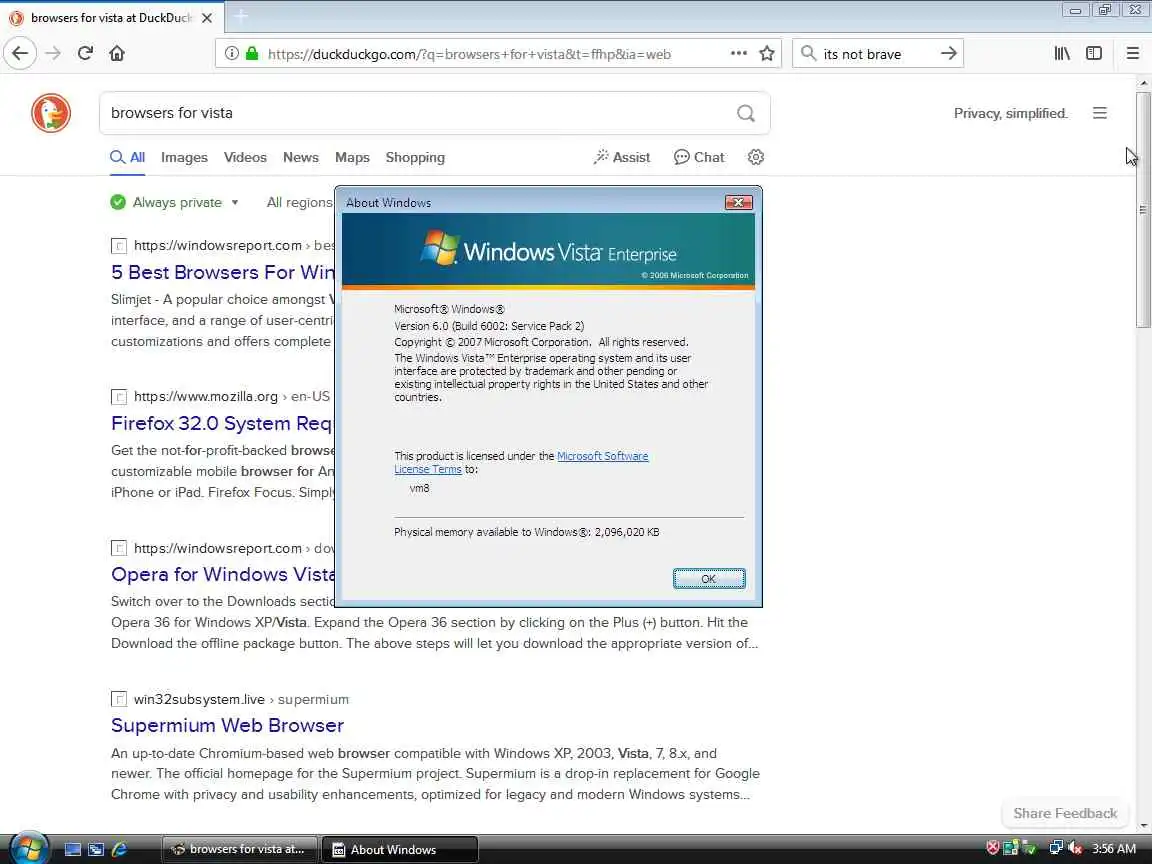1152x864 pixels.
Task: Click the https://www.mozilla.org result URL
Action: [x=231, y=397]
